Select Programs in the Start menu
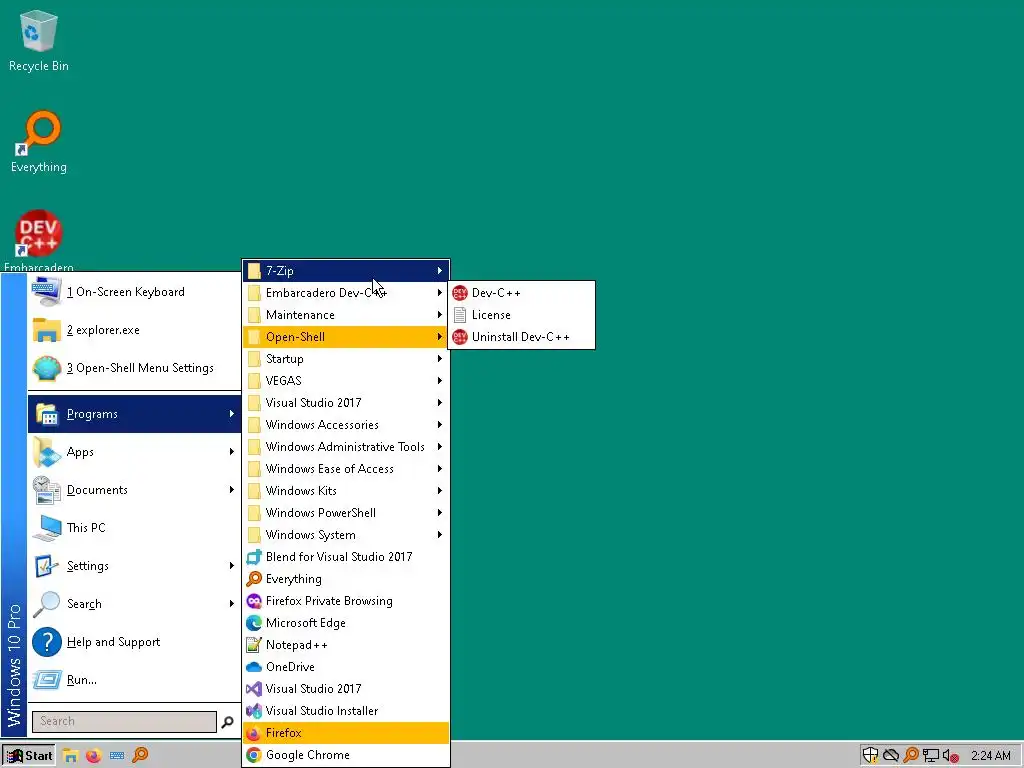1024x768 pixels. pos(135,414)
